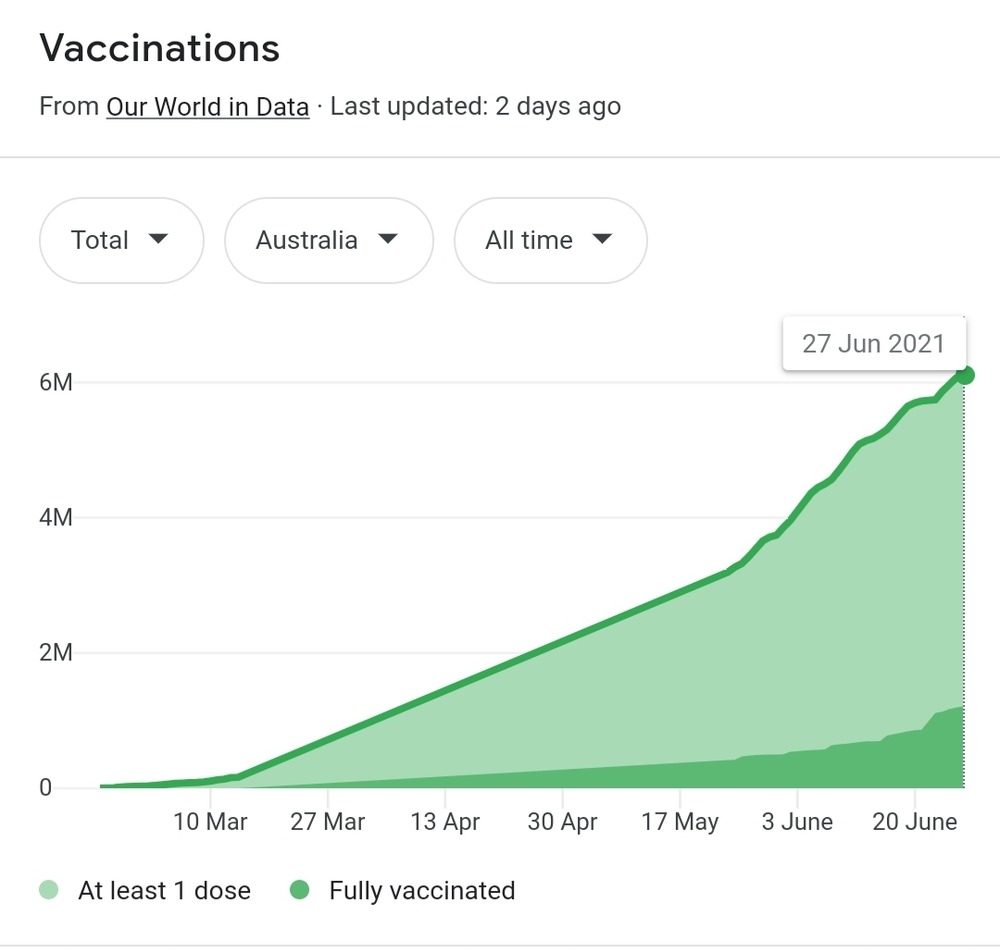Expand the Australia country selector

[328, 241]
